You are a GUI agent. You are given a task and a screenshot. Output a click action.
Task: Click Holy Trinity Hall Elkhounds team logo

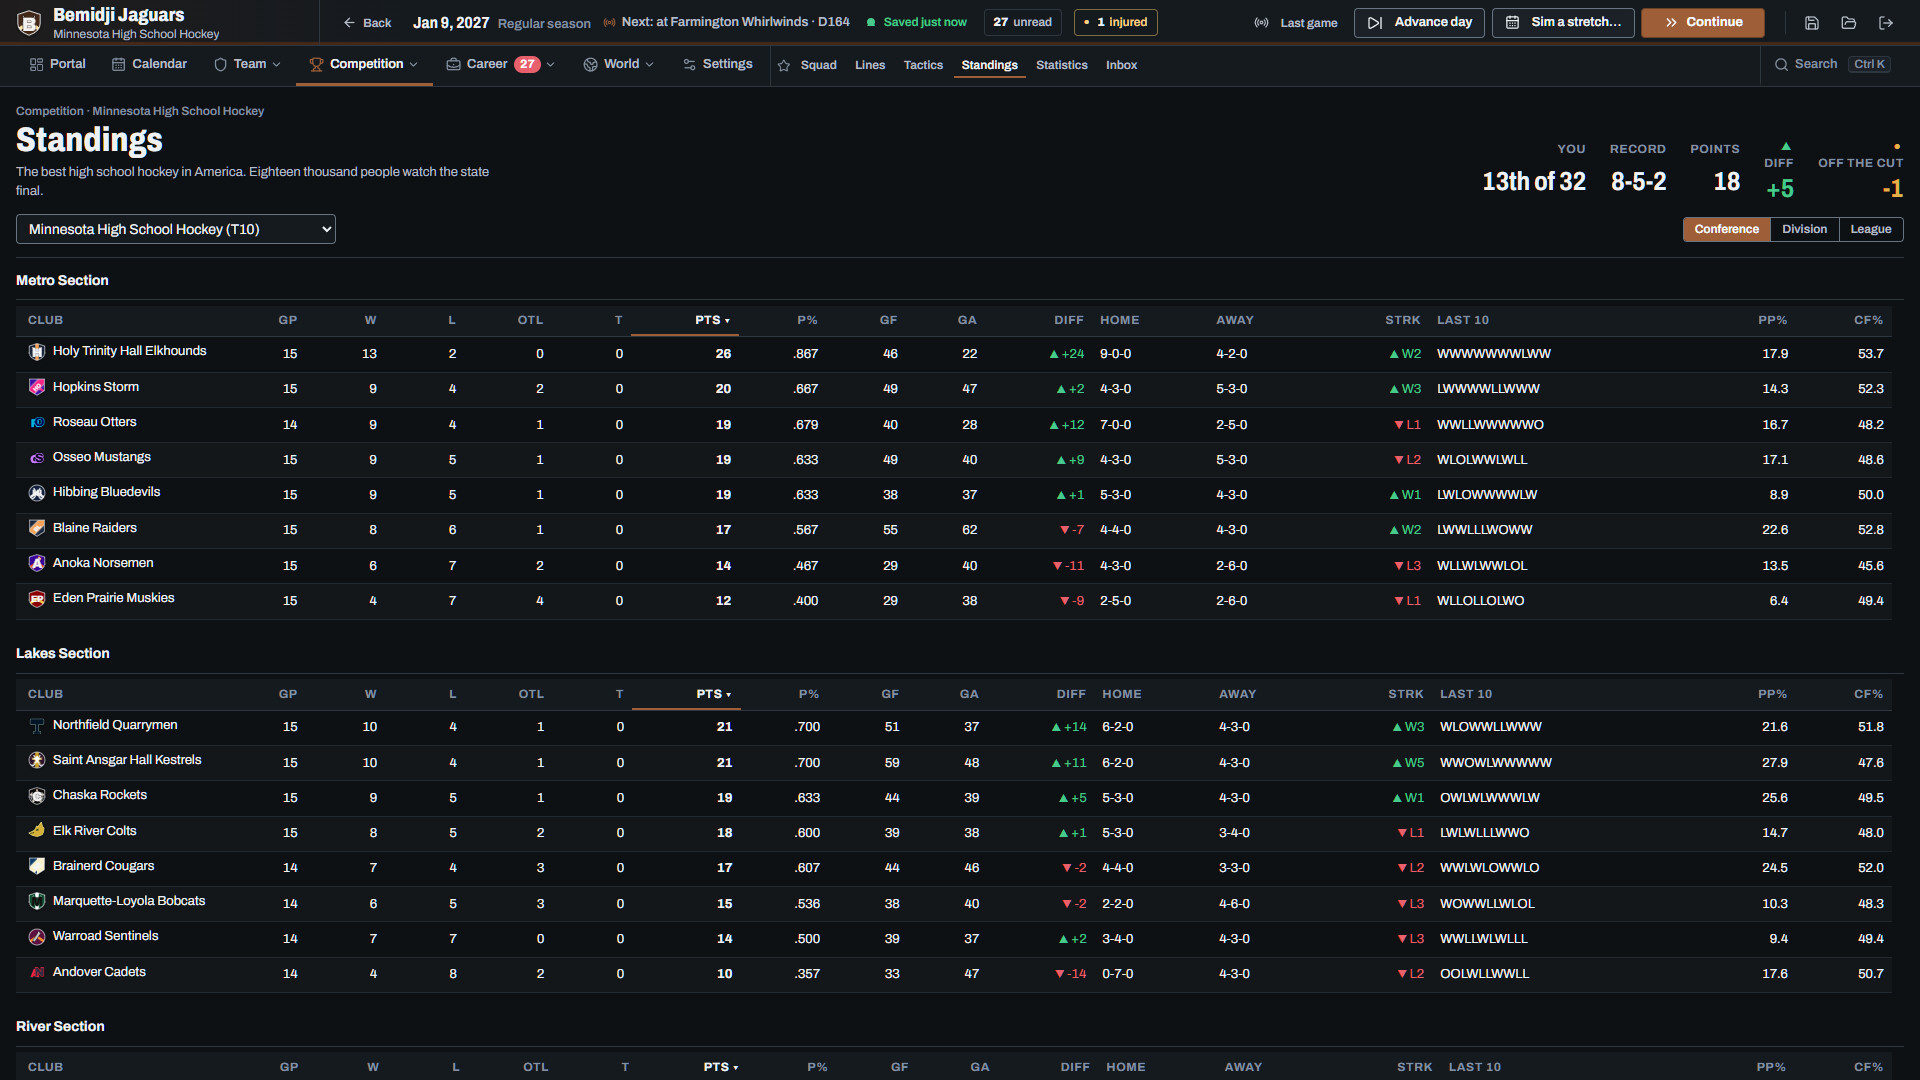(x=37, y=351)
